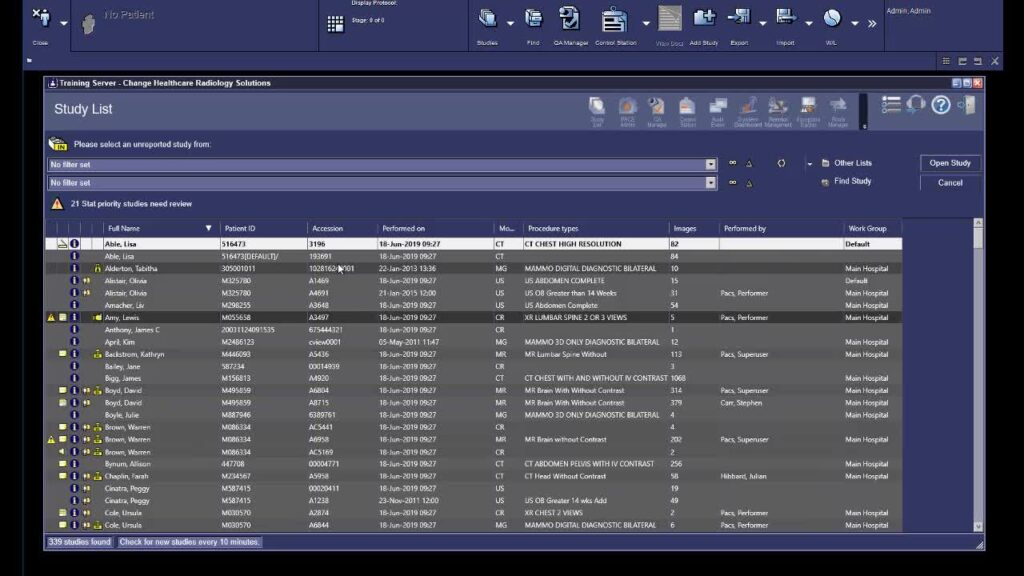1024x576 pixels.
Task: Click the Study List icon in window toolbar
Action: (597, 112)
